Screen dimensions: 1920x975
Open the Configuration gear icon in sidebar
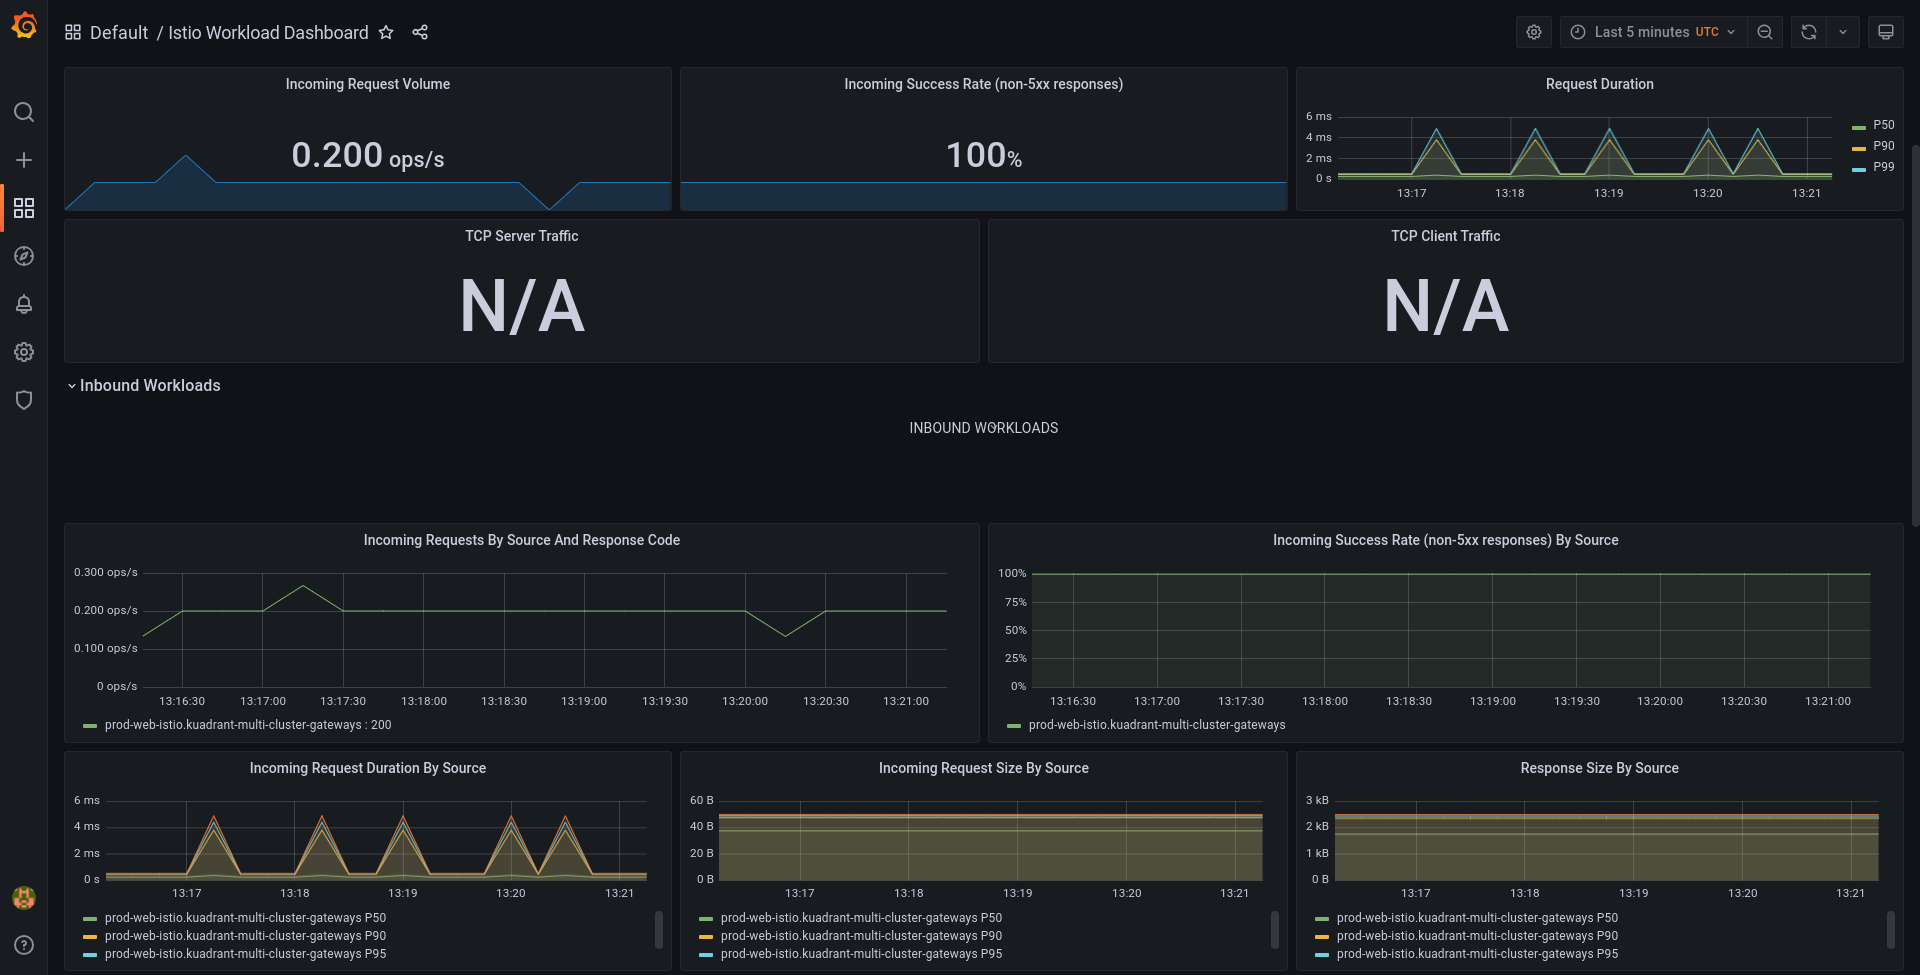[24, 352]
